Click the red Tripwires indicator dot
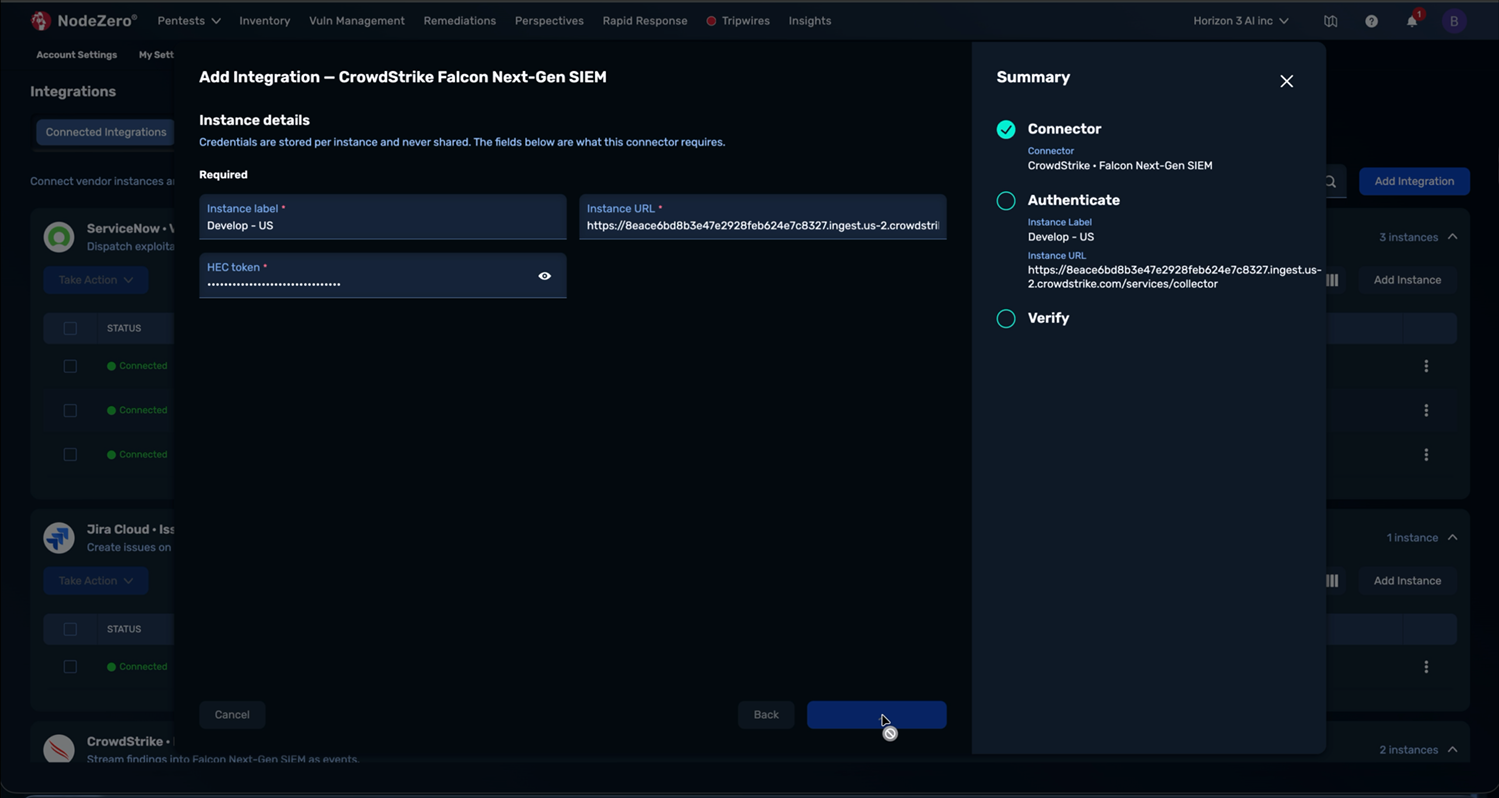This screenshot has width=1499, height=798. pos(711,21)
